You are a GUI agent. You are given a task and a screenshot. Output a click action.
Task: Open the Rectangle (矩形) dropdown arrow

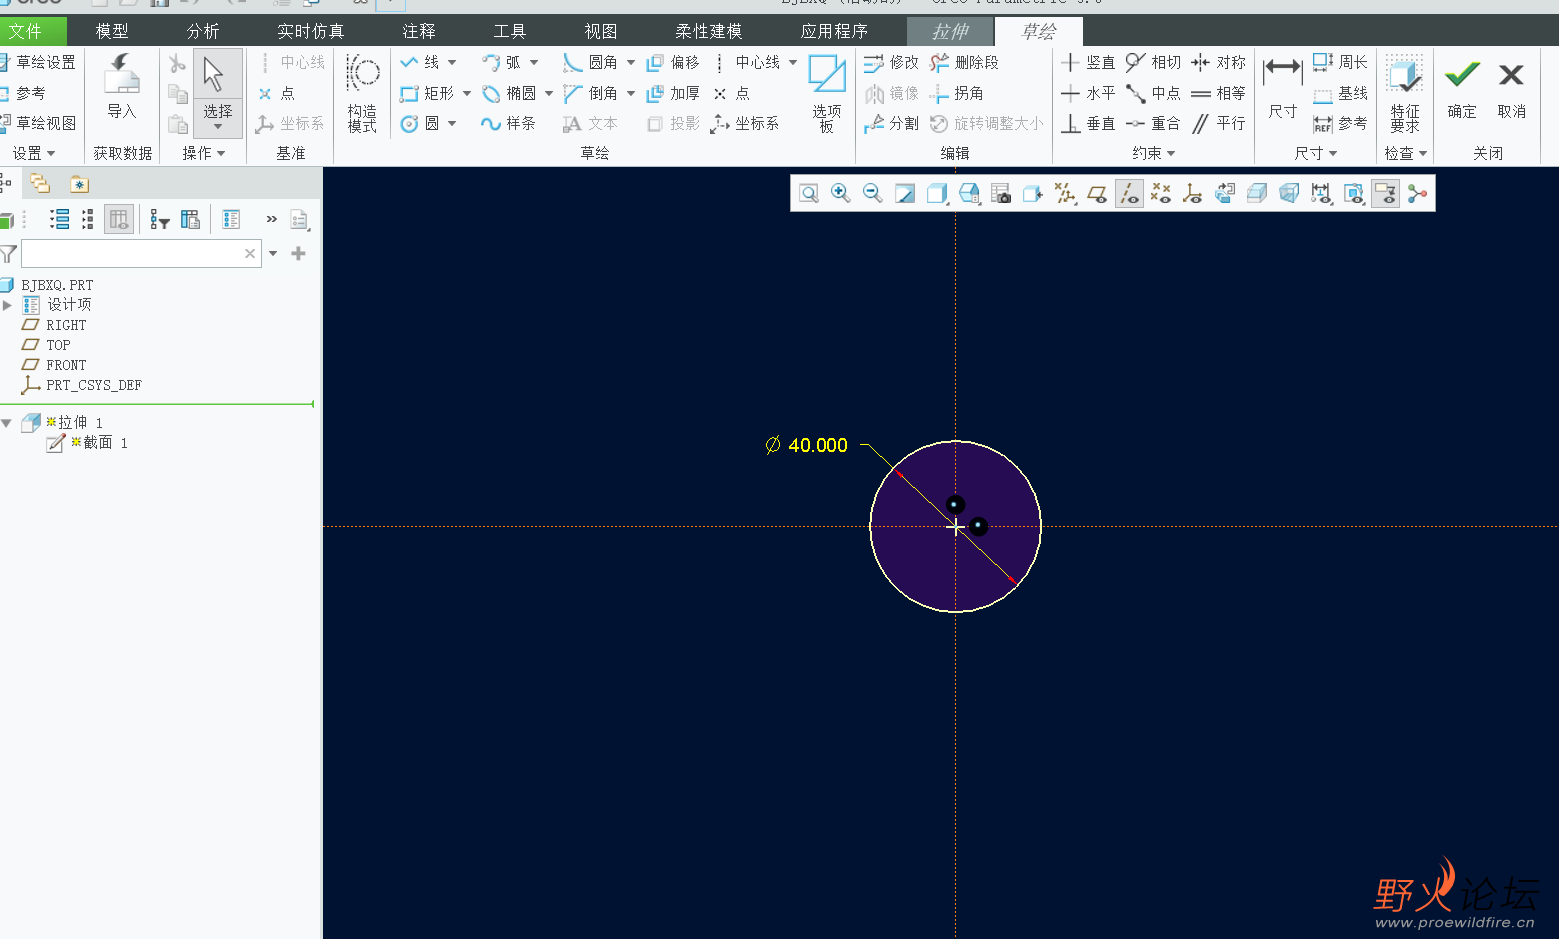pyautogui.click(x=467, y=93)
